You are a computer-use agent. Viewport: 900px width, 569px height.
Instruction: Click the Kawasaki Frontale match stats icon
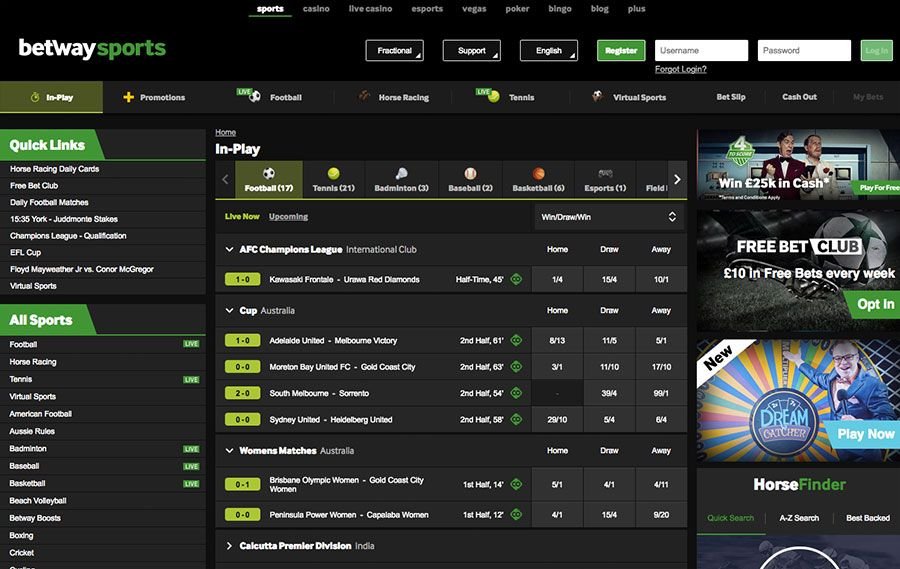click(517, 280)
